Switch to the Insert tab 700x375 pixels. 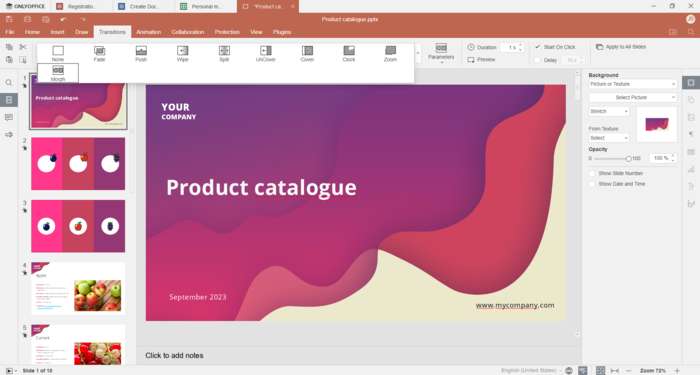coord(57,32)
